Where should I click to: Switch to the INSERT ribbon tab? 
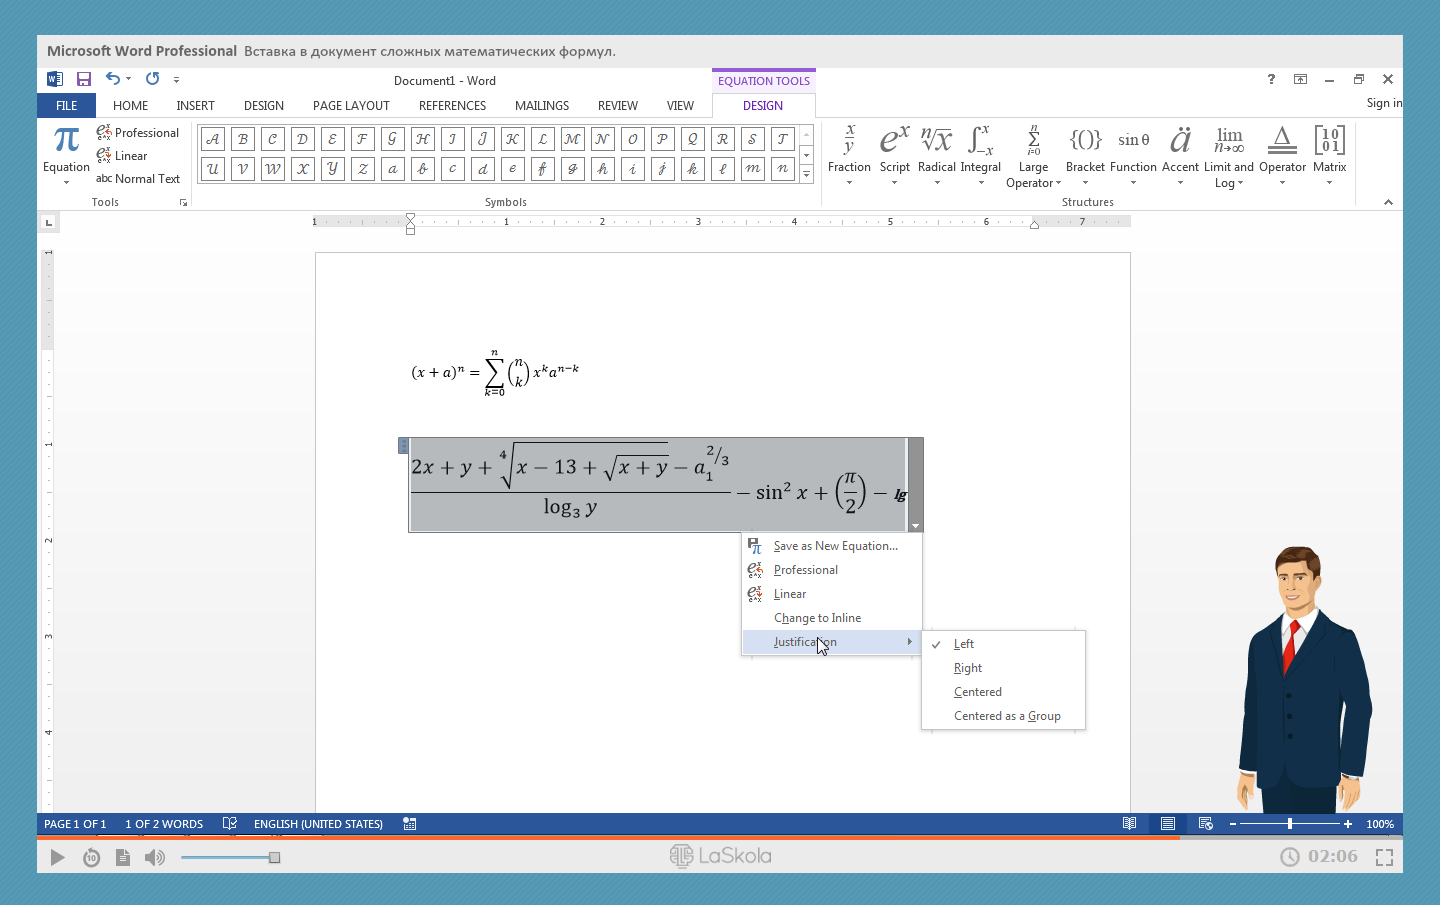(x=195, y=106)
